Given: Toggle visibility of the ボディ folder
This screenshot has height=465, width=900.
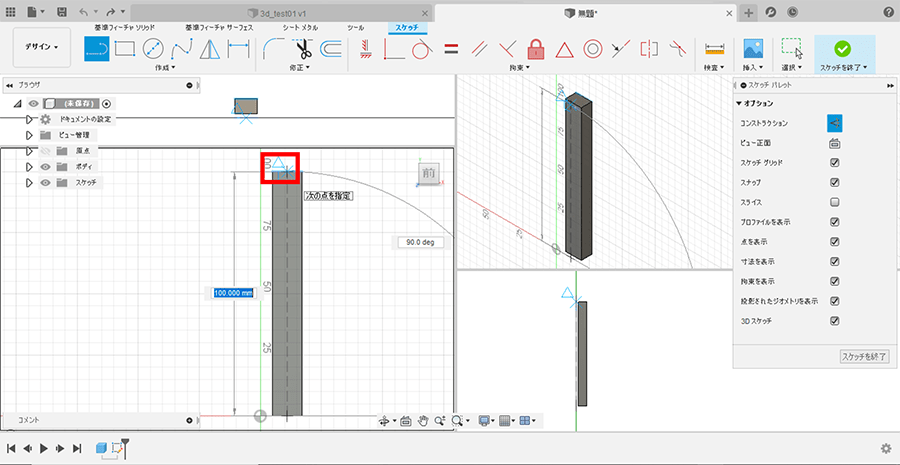Looking at the screenshot, I should [x=45, y=166].
